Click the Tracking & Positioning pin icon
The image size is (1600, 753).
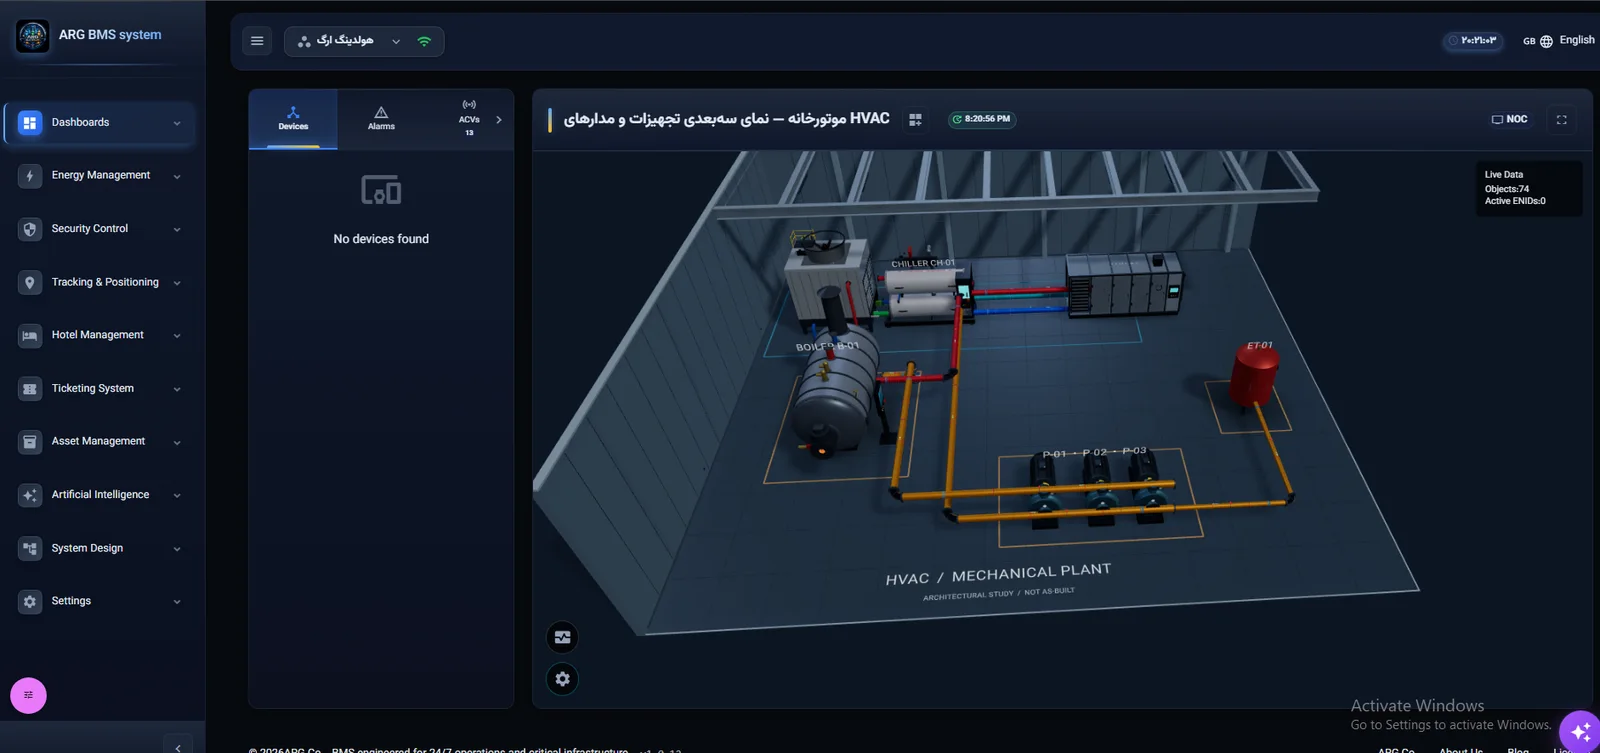pos(30,282)
